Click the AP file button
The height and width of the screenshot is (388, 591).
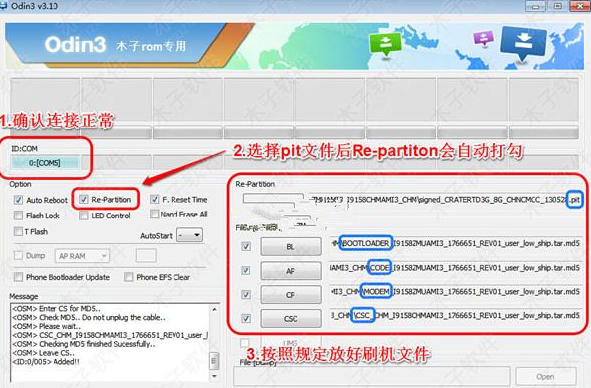click(291, 271)
